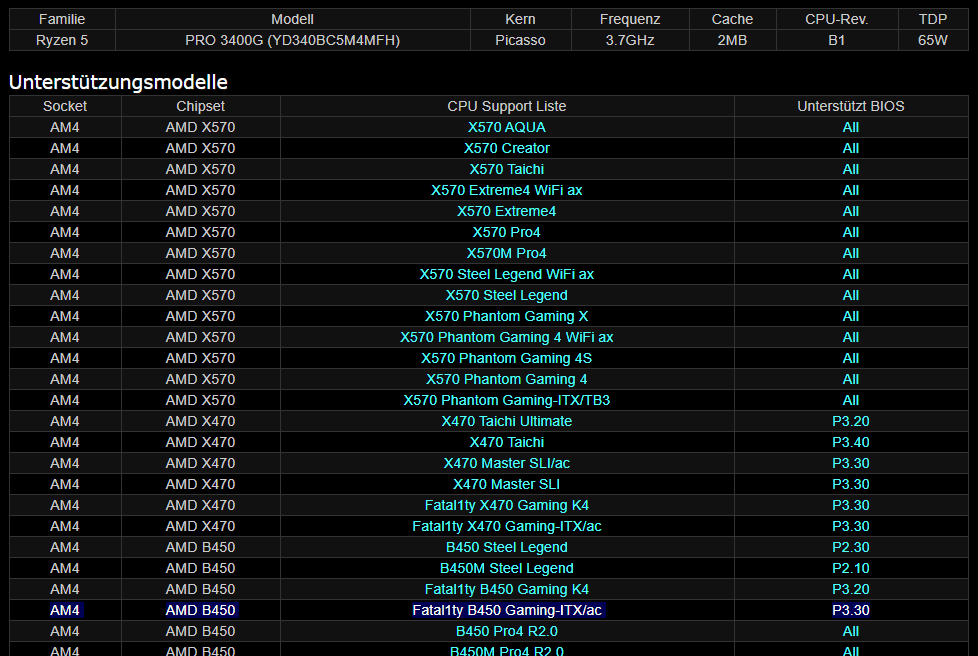Click BIOS P2.30 for B450 Steel Legend
Image resolution: width=978 pixels, height=656 pixels.
click(851, 547)
